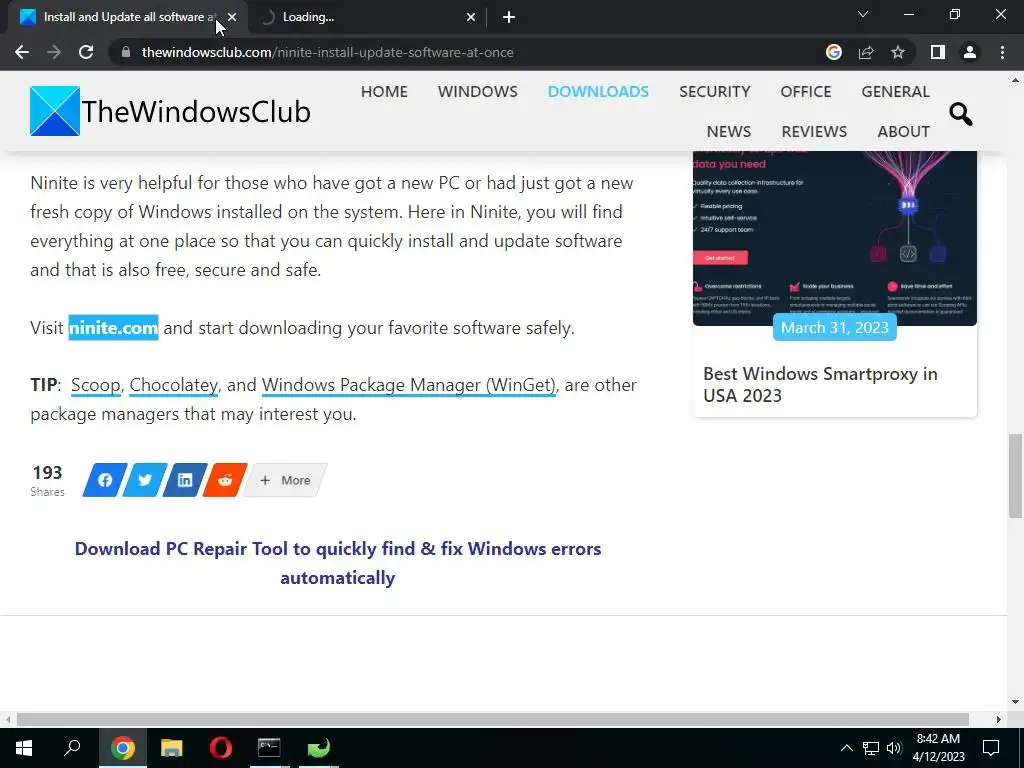
Task: Click the browser forward arrow
Action: click(x=54, y=52)
